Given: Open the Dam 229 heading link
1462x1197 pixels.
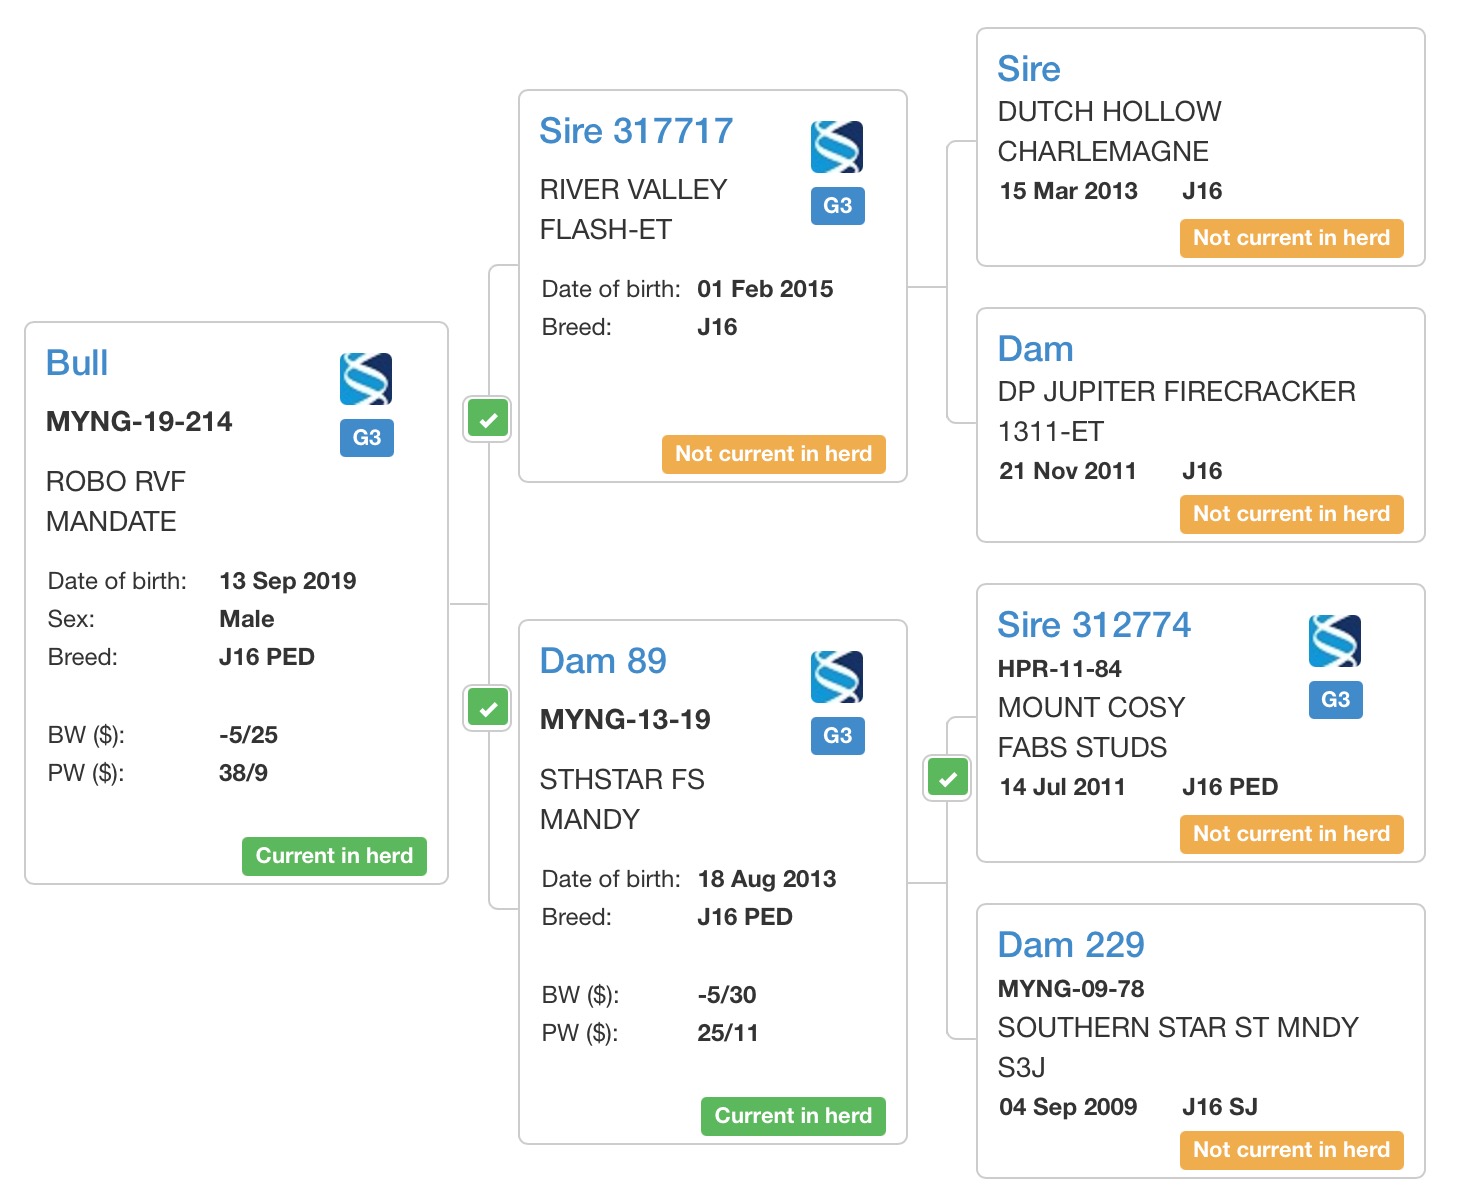Looking at the screenshot, I should (x=1071, y=945).
